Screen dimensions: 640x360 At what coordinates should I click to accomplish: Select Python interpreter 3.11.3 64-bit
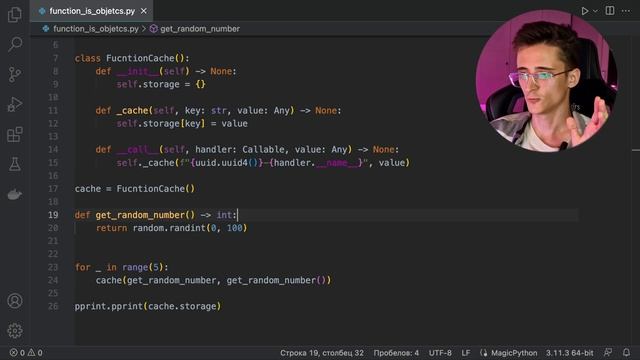(x=570, y=353)
